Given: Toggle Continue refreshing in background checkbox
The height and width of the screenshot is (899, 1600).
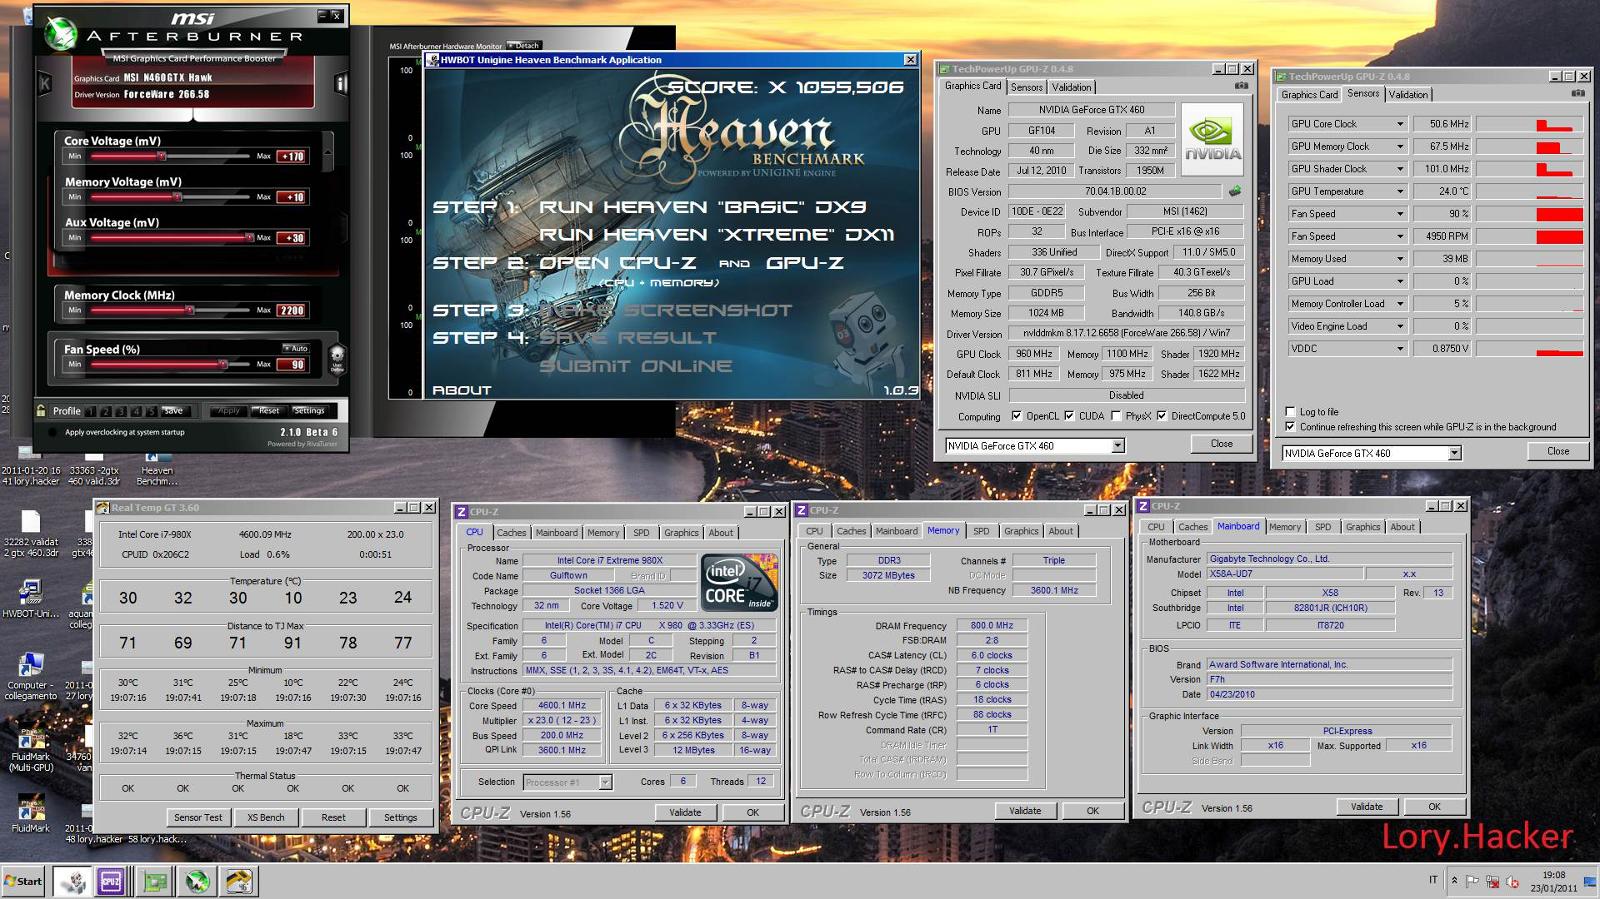Looking at the screenshot, I should (1290, 426).
